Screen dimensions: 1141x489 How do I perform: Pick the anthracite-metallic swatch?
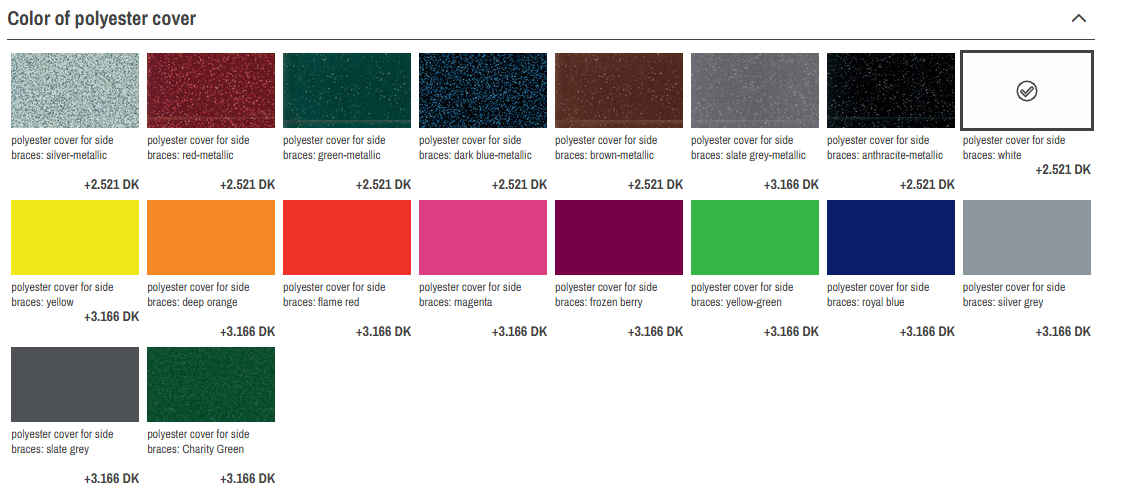pos(891,90)
